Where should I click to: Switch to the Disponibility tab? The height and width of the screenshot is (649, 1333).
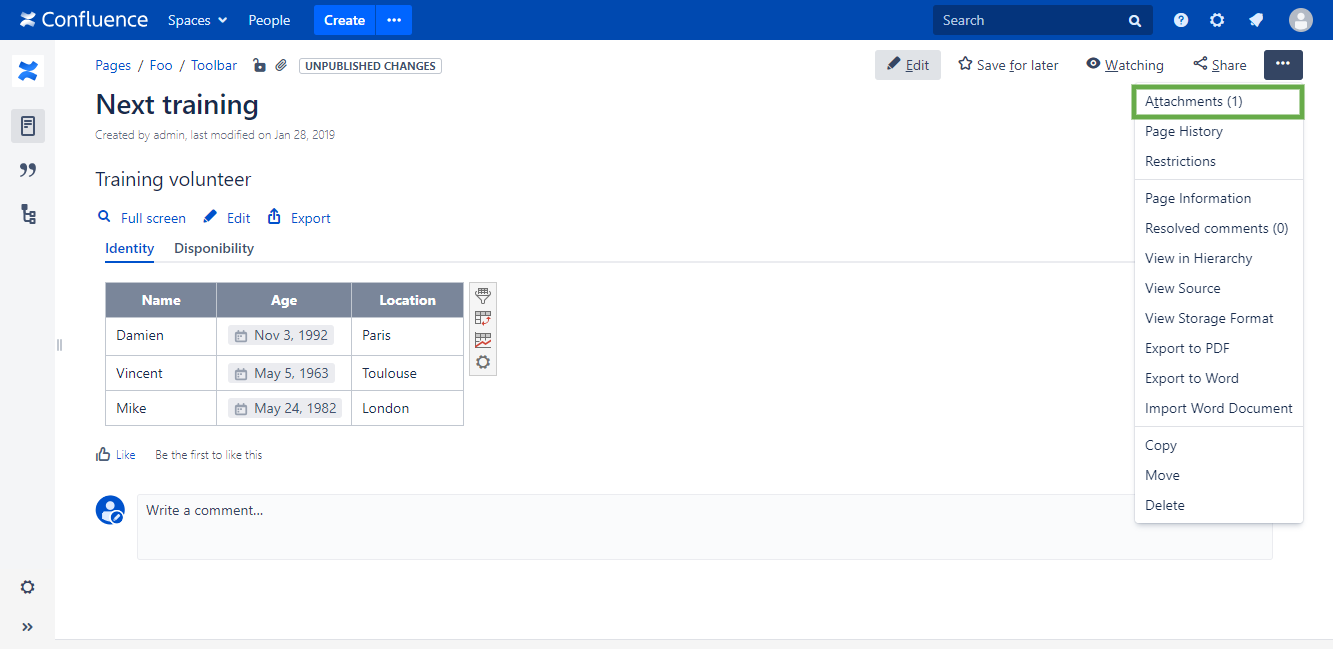(214, 249)
